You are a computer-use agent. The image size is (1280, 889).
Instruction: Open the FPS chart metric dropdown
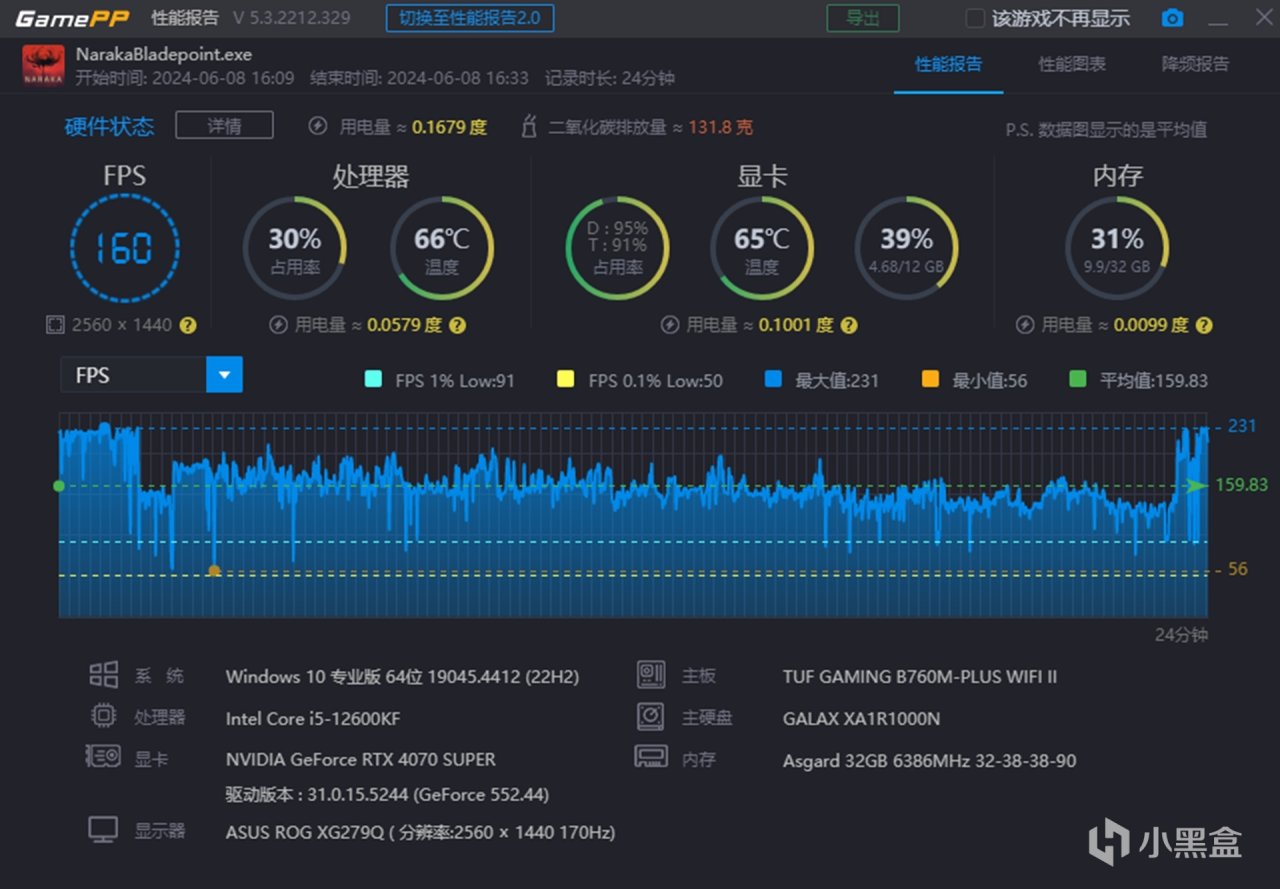tap(151, 375)
